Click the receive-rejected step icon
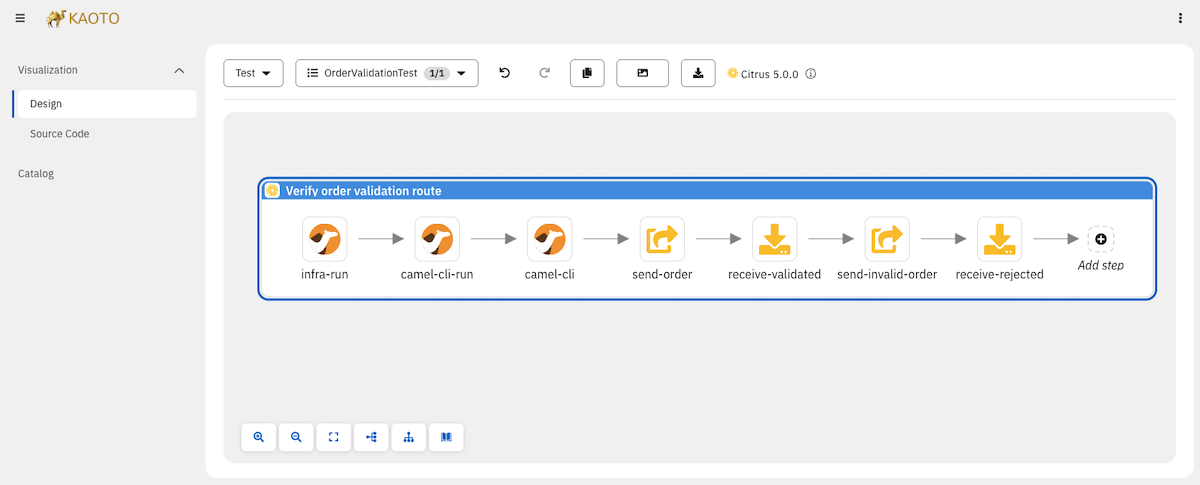Screen dimensions: 1200x485 click(x=1000, y=240)
